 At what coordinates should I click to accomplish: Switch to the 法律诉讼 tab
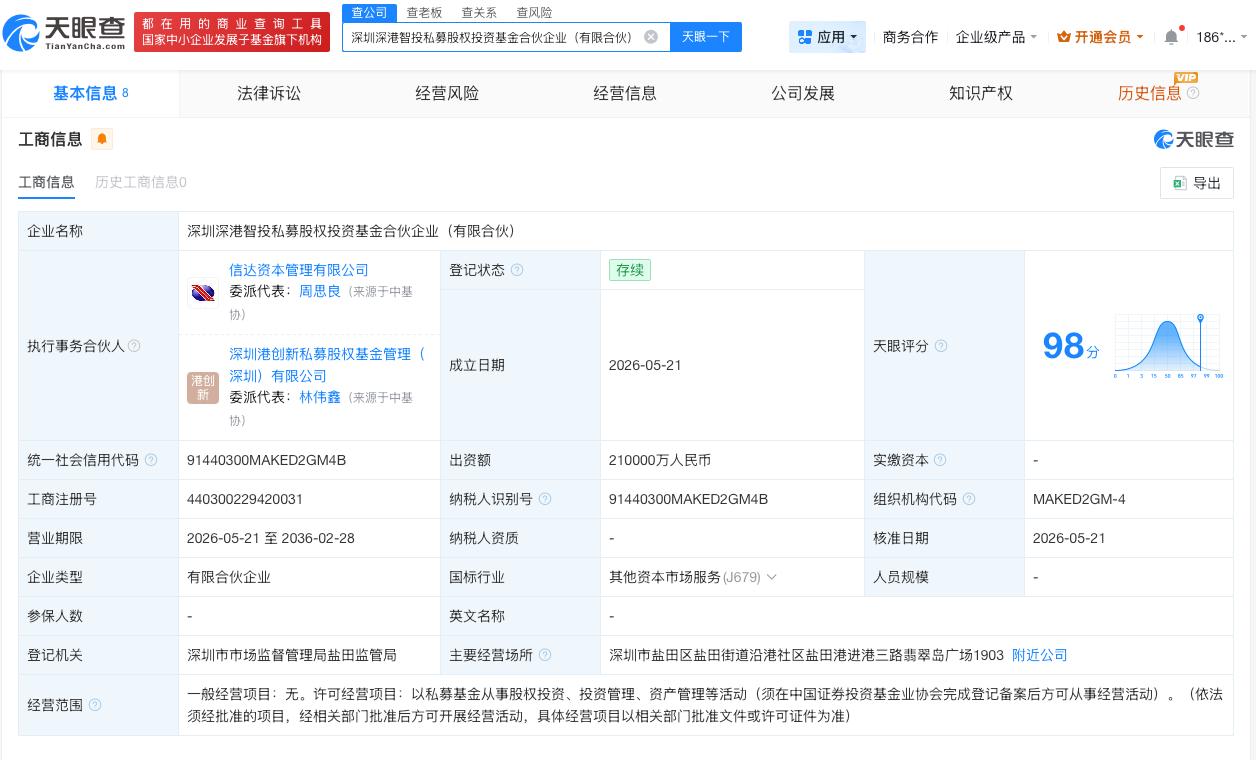(269, 93)
